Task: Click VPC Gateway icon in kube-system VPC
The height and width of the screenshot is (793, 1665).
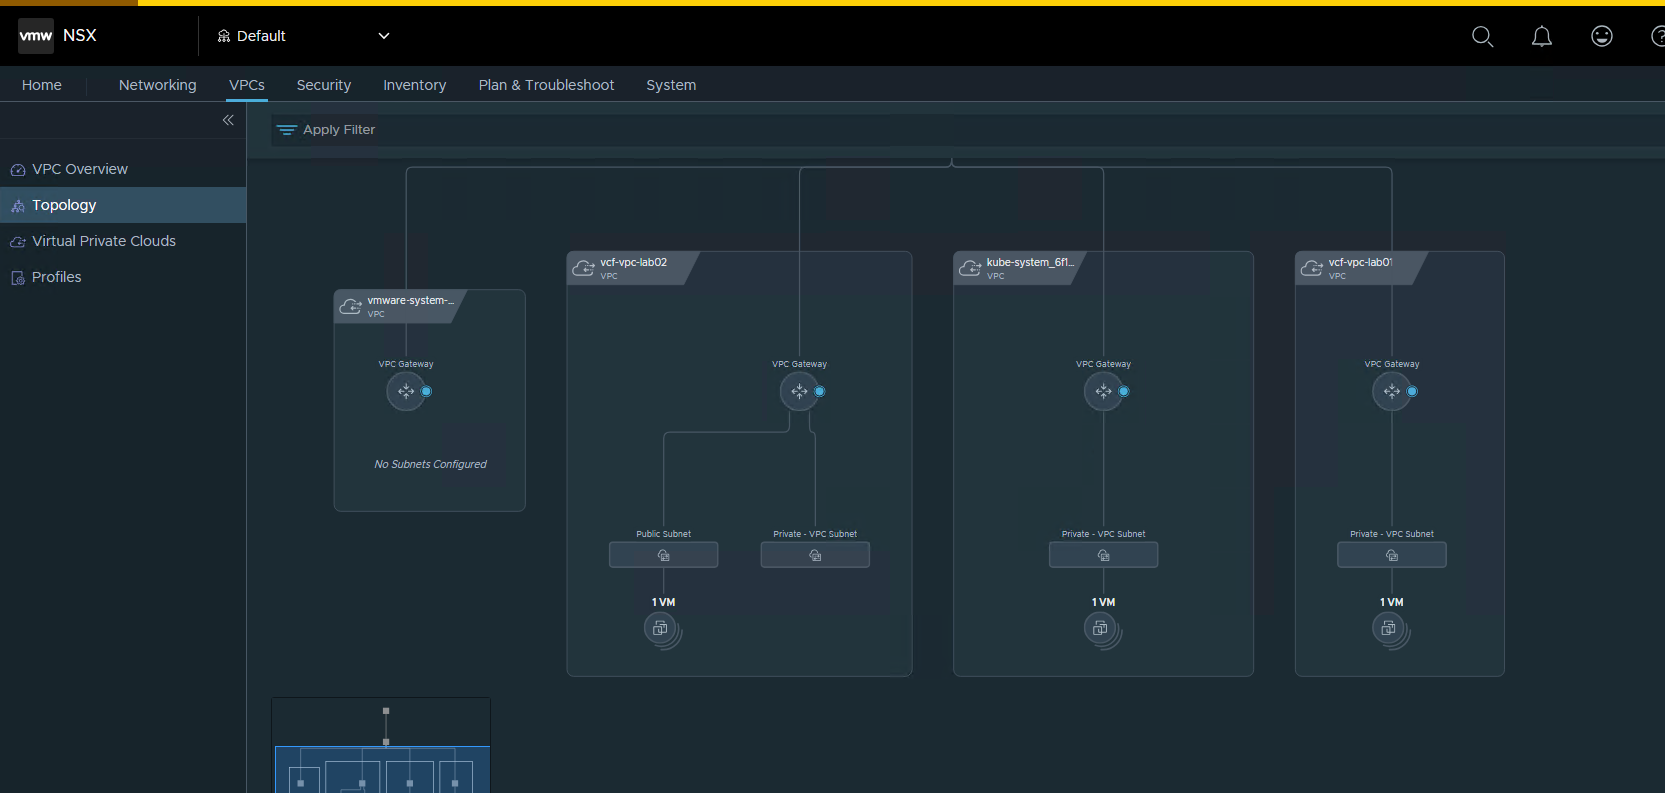Action: (x=1102, y=391)
